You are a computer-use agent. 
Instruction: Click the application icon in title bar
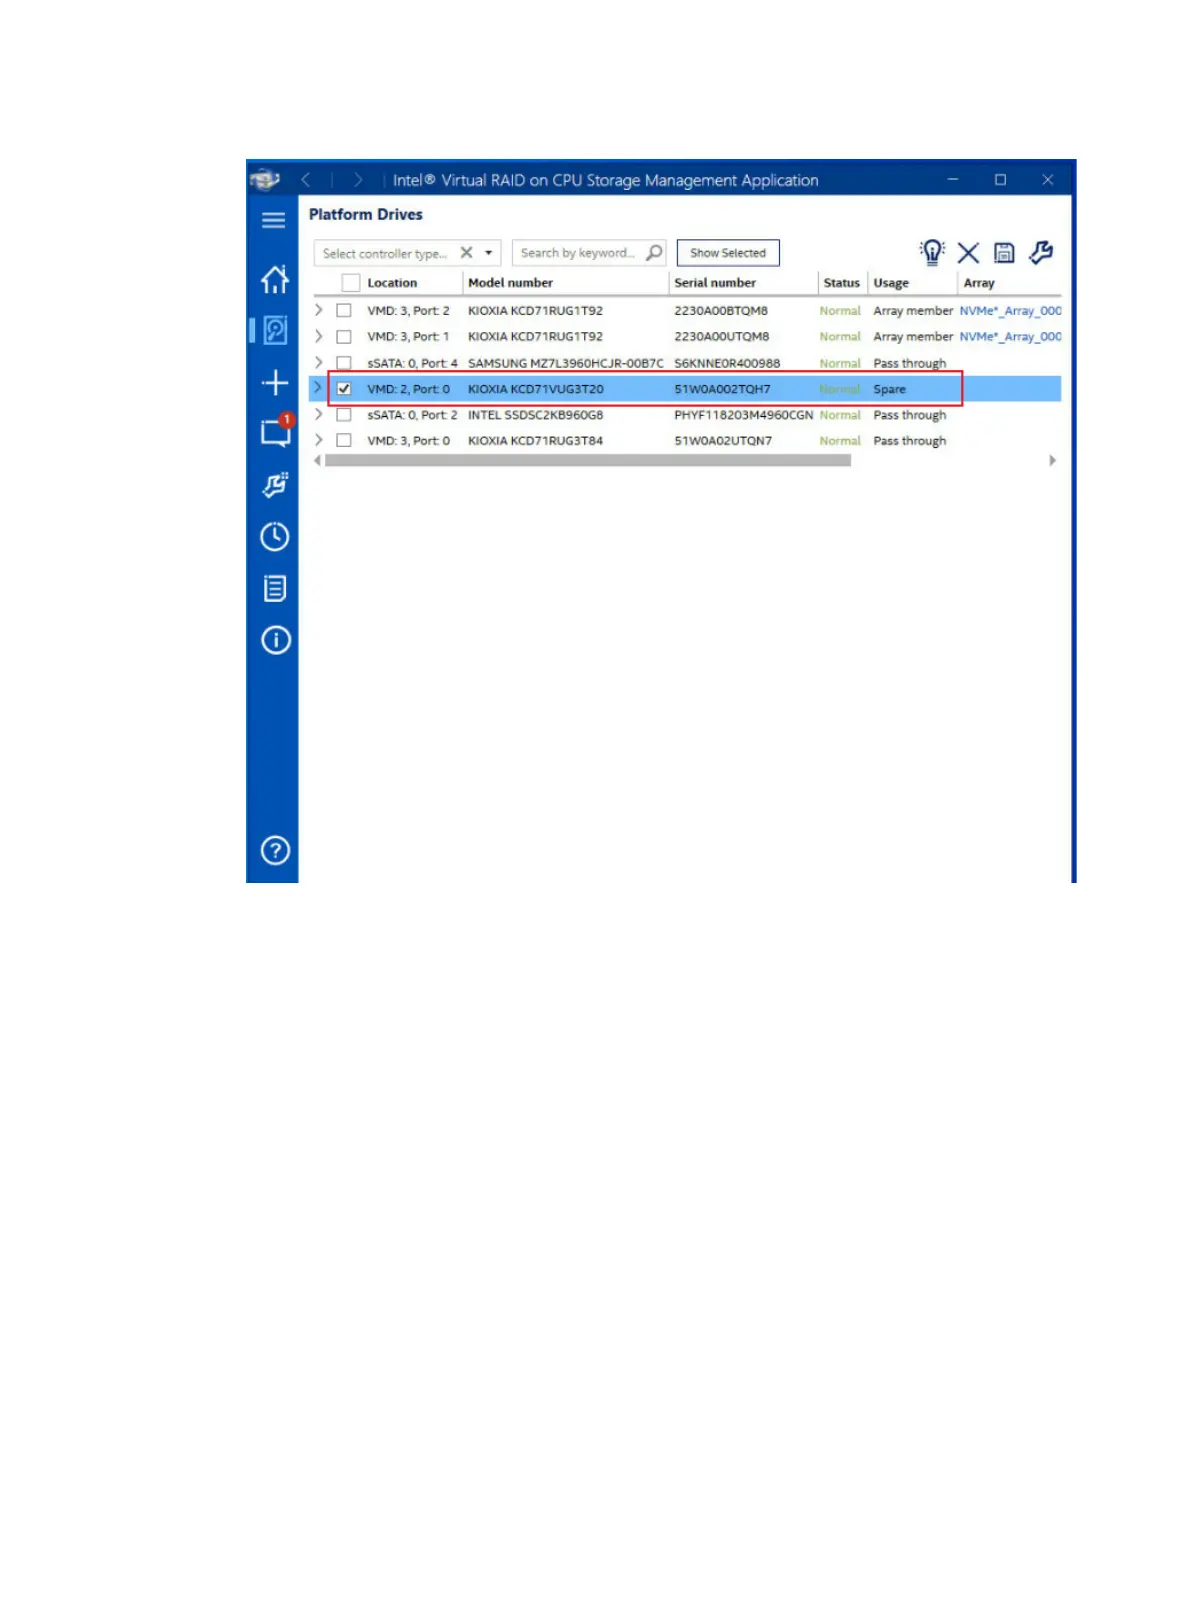(265, 180)
